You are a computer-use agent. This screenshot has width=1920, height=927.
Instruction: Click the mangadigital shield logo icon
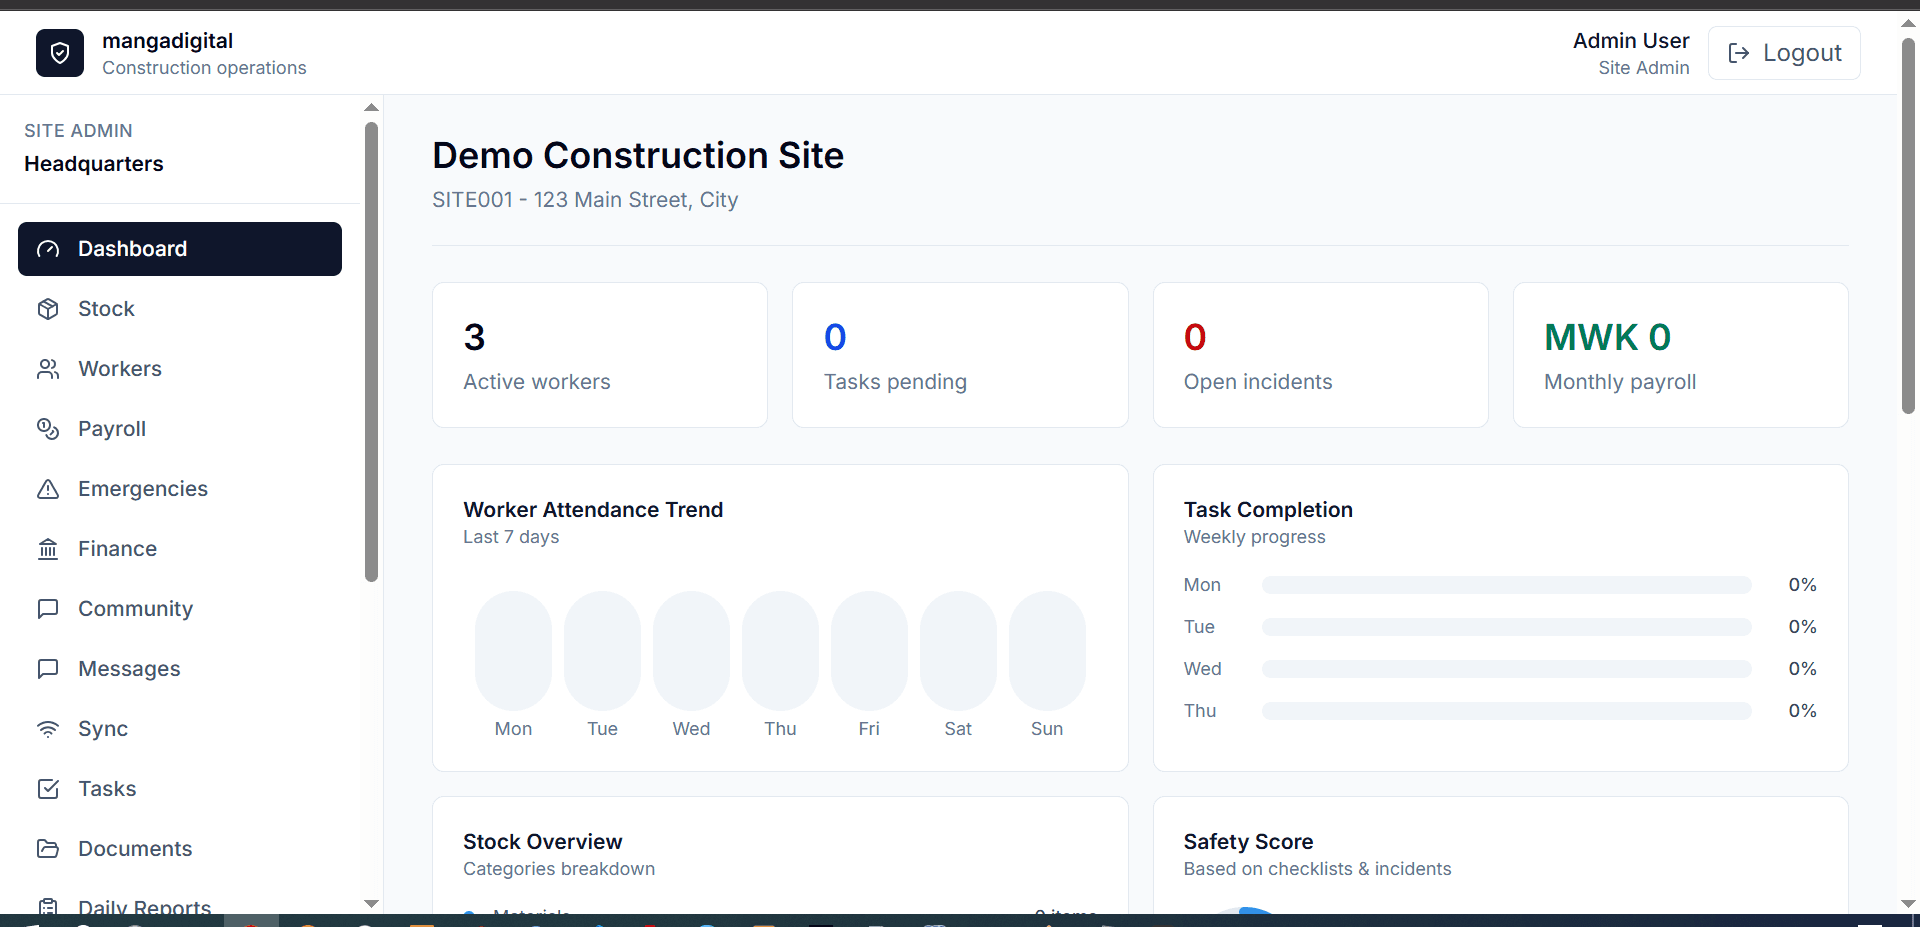(60, 53)
